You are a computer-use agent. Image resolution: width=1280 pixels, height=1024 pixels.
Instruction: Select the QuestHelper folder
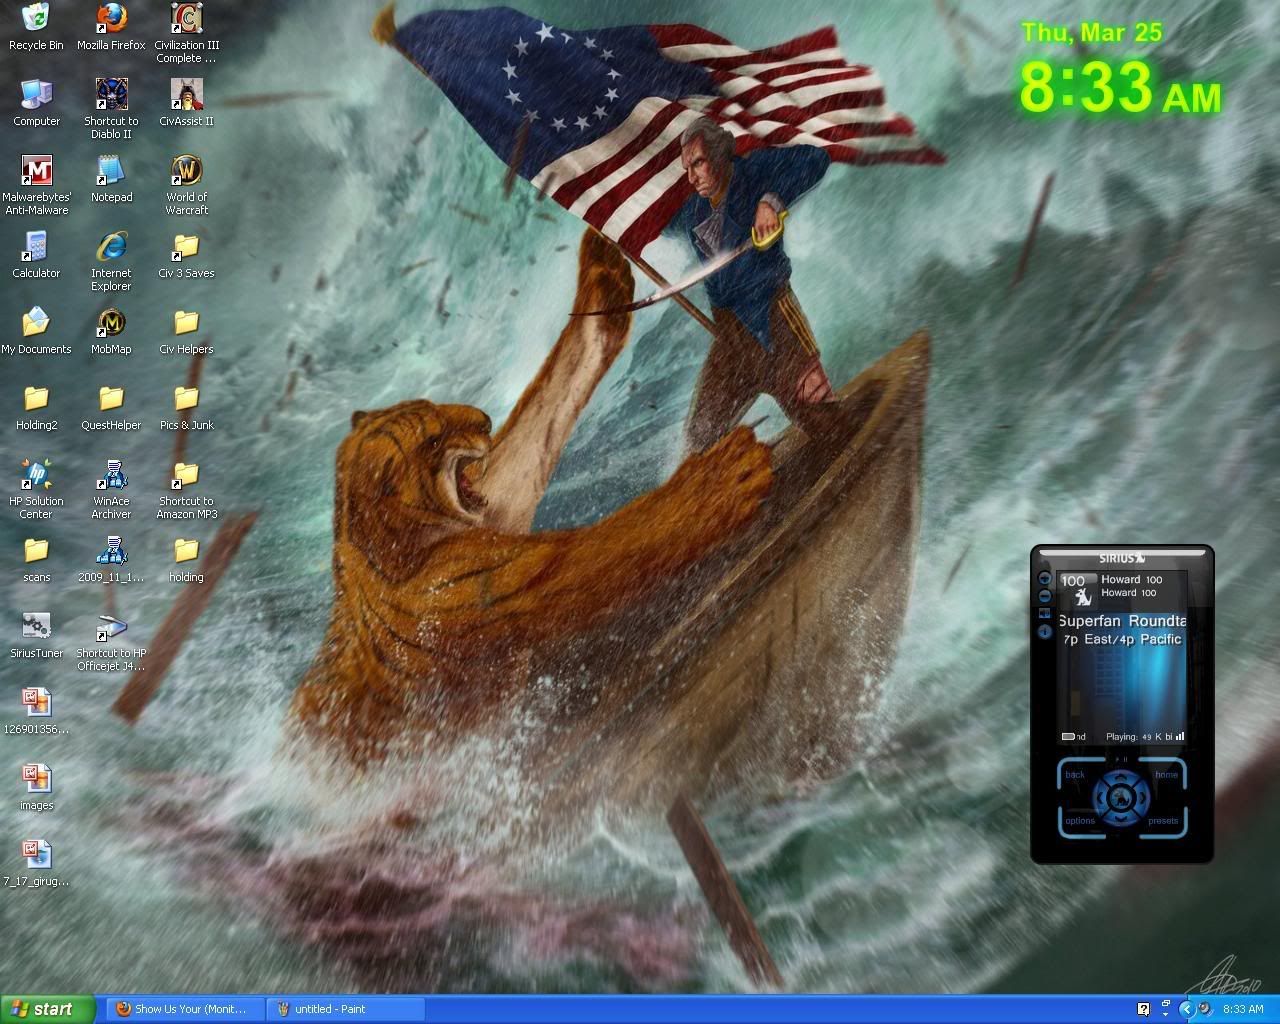[x=111, y=407]
